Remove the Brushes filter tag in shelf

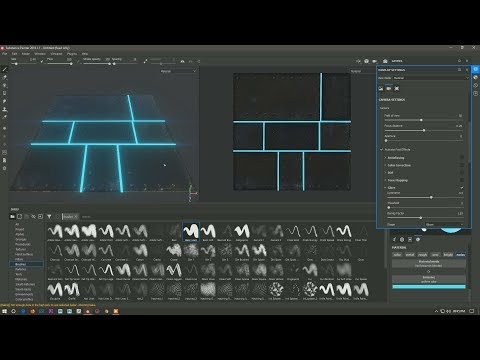(x=76, y=217)
